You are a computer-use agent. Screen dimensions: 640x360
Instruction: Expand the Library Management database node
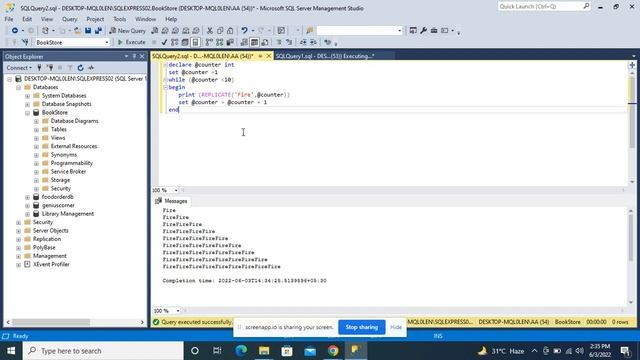[x=27, y=214]
